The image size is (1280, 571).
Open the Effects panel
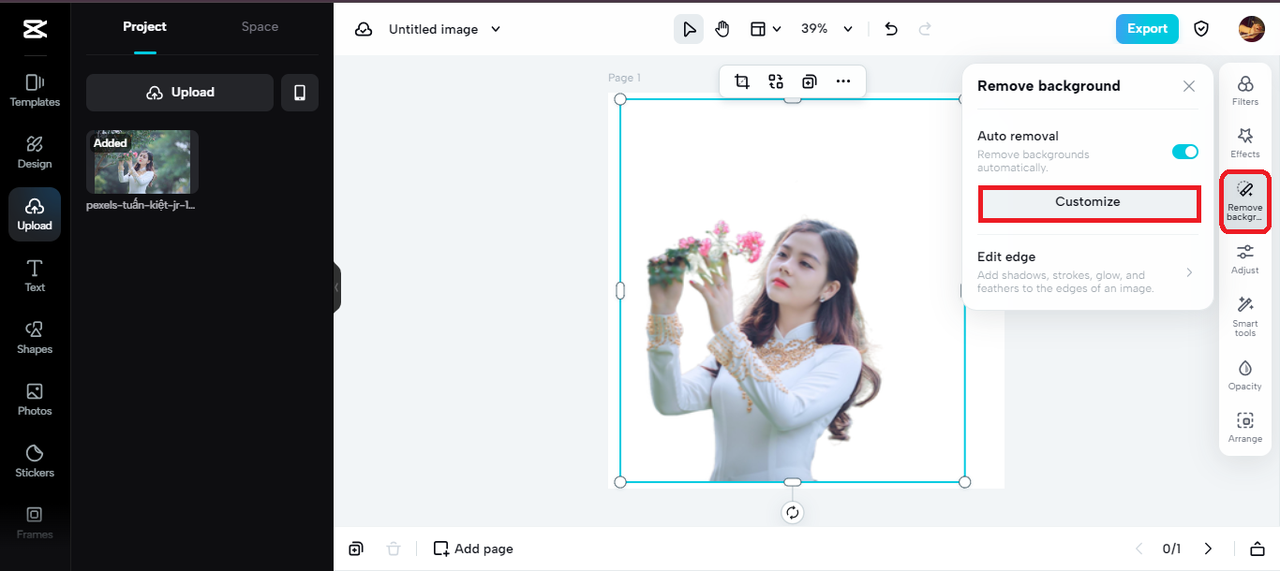(x=1245, y=142)
